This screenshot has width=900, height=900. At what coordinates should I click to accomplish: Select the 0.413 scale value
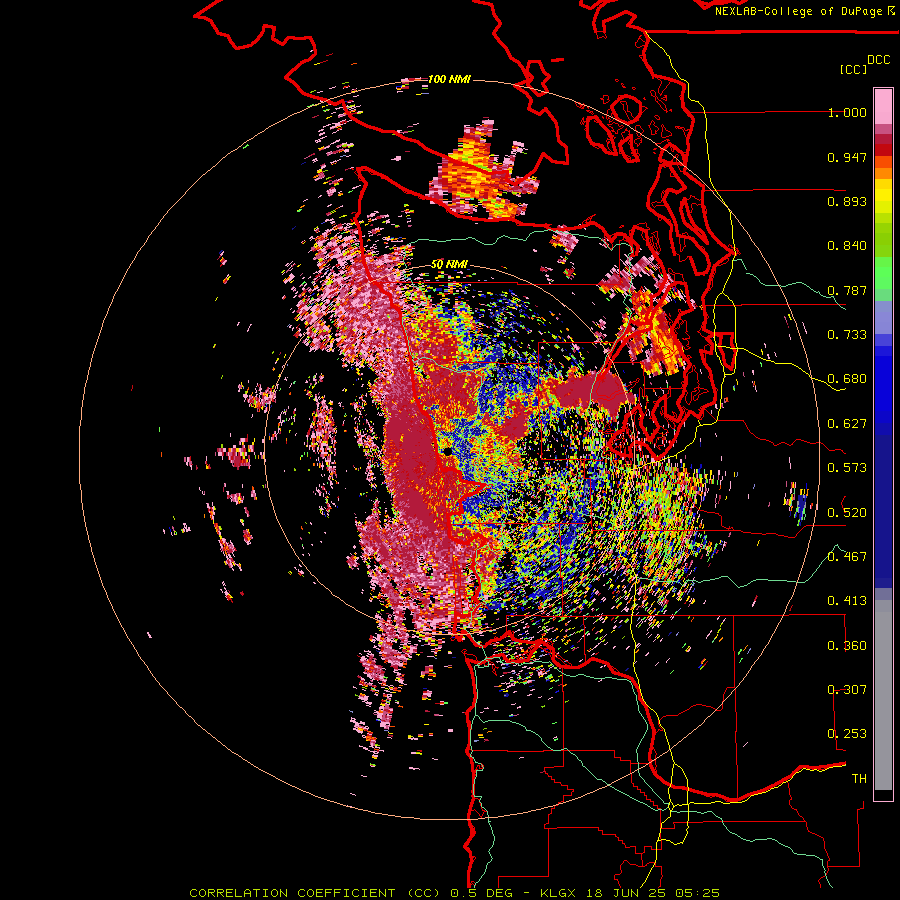[x=847, y=601]
